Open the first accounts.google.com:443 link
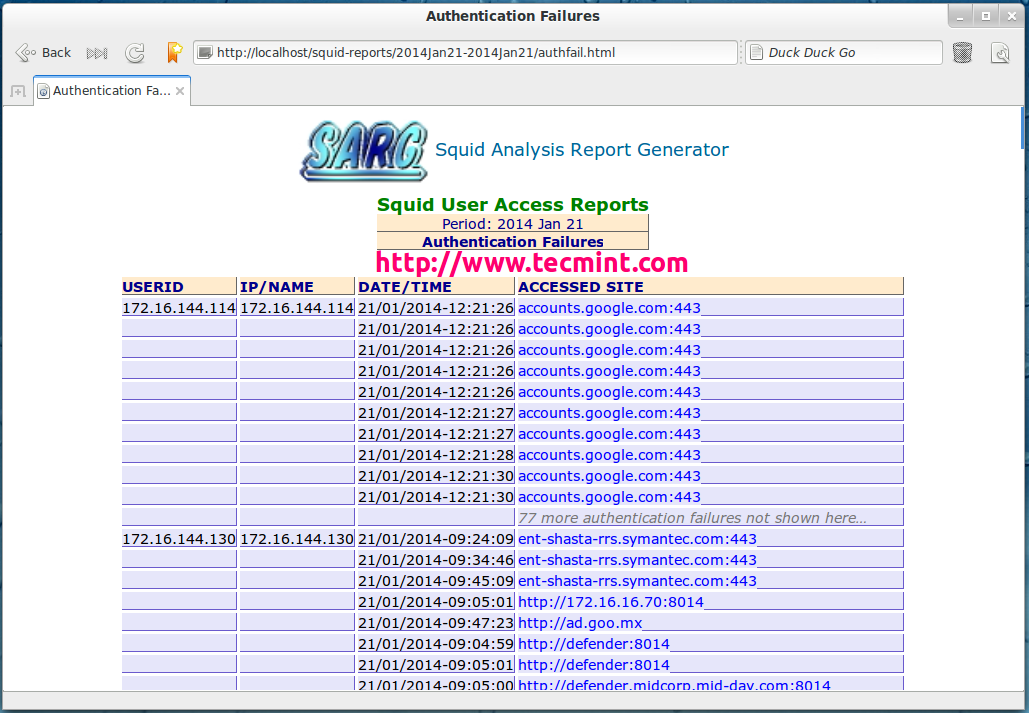The image size is (1029, 713). pyautogui.click(x=609, y=308)
